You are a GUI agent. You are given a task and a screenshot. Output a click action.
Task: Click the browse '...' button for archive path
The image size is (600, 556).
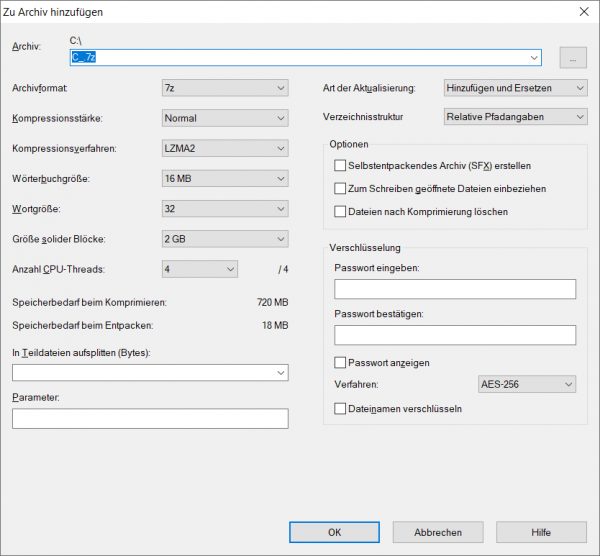[x=573, y=58]
